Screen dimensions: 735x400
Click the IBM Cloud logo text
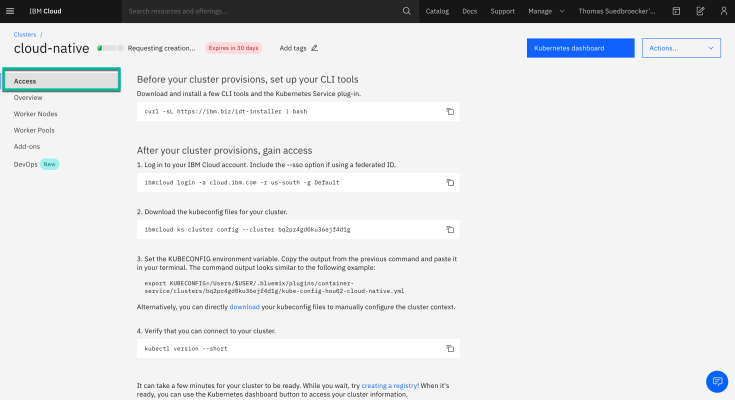pos(45,11)
